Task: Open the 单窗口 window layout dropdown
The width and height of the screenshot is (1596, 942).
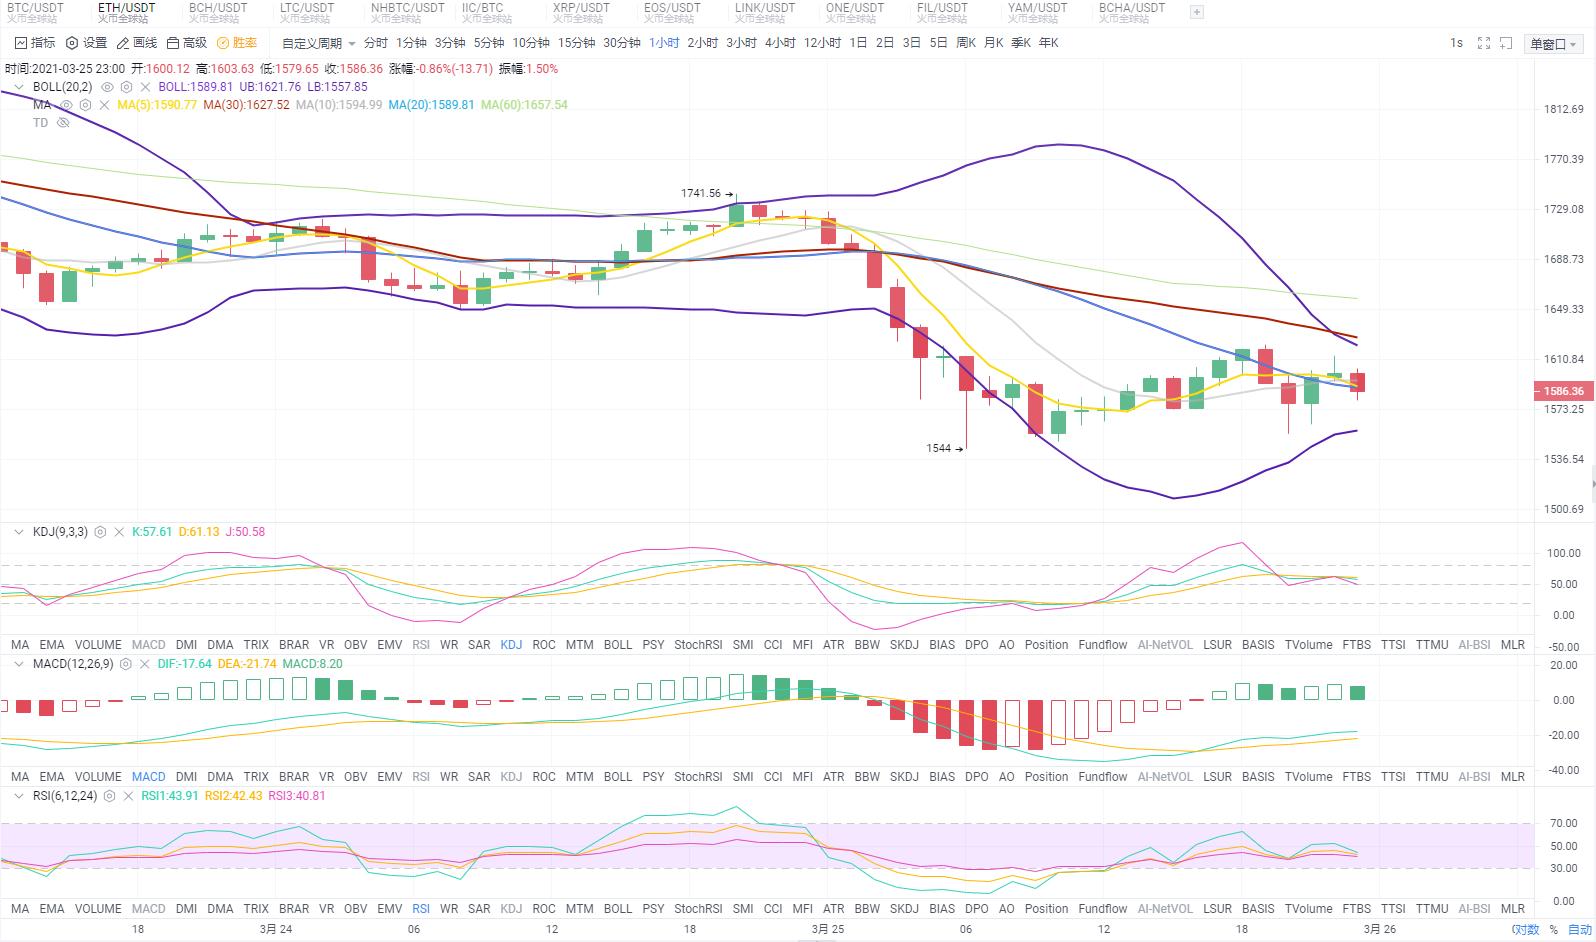Action: coord(1554,44)
